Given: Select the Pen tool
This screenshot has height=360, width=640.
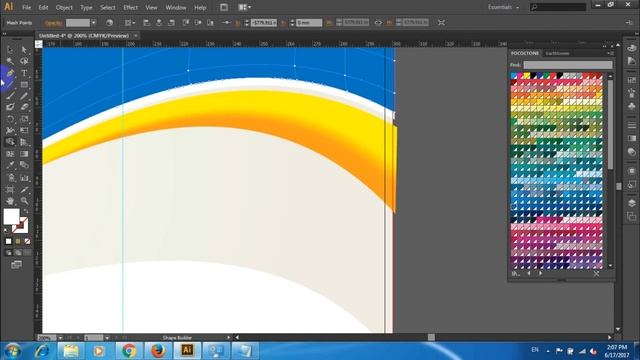Looking at the screenshot, I should pos(10,73).
